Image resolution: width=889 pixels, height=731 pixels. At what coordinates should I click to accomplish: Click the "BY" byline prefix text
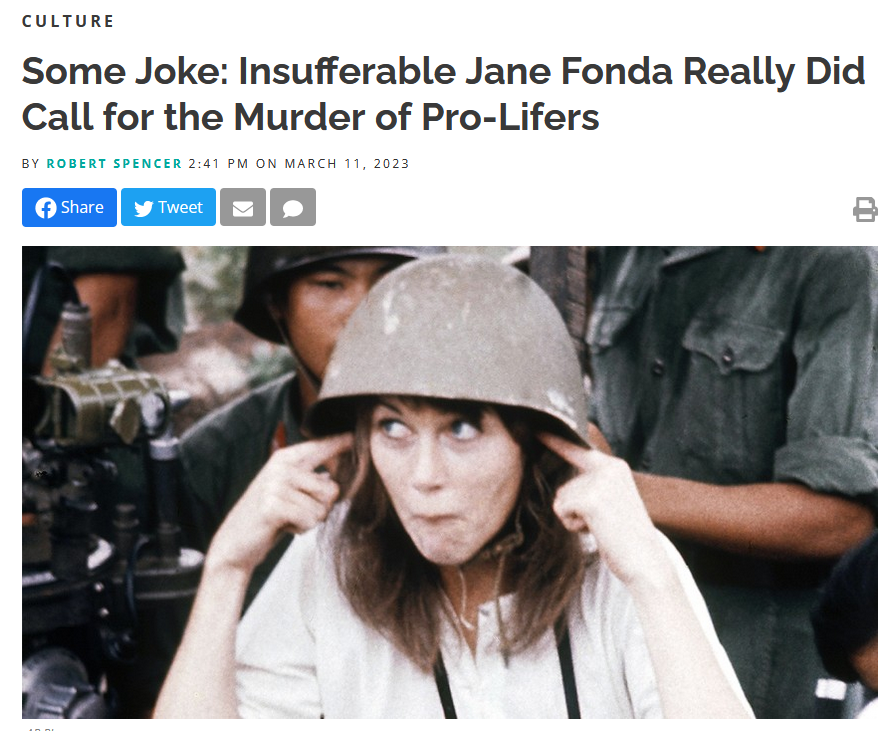[31, 164]
